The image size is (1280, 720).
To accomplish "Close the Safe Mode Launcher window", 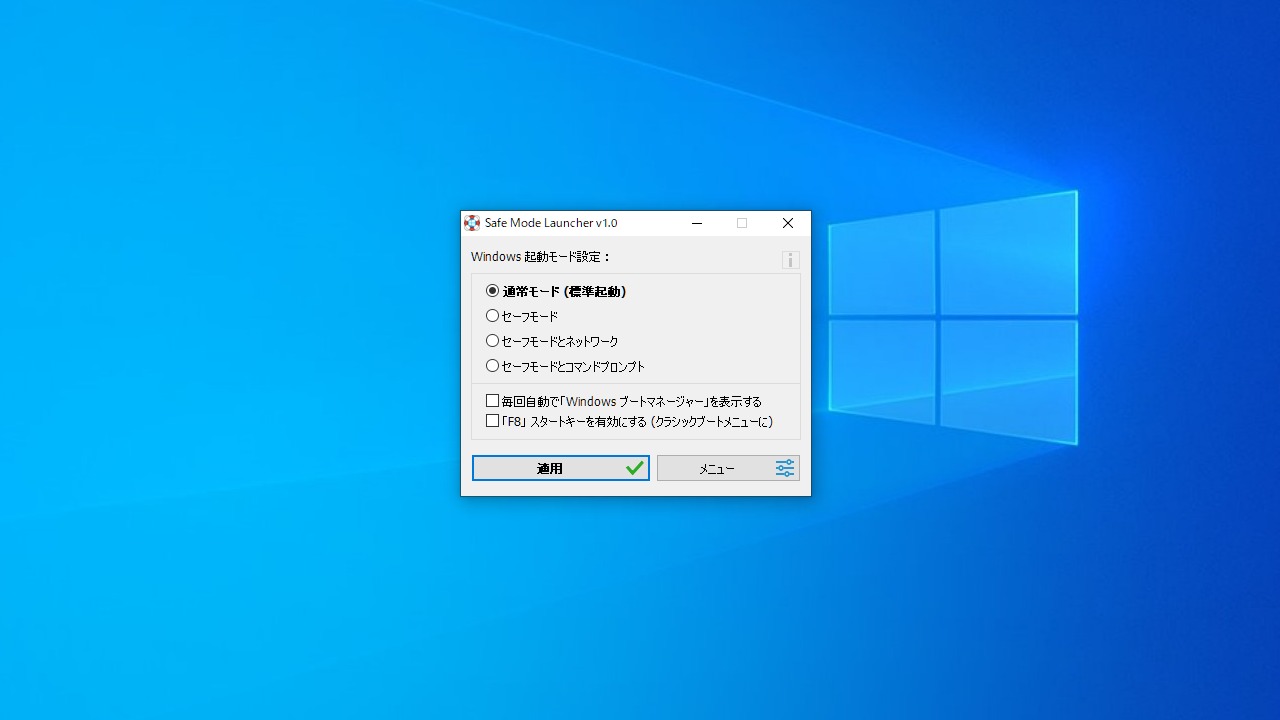I will pos(788,223).
